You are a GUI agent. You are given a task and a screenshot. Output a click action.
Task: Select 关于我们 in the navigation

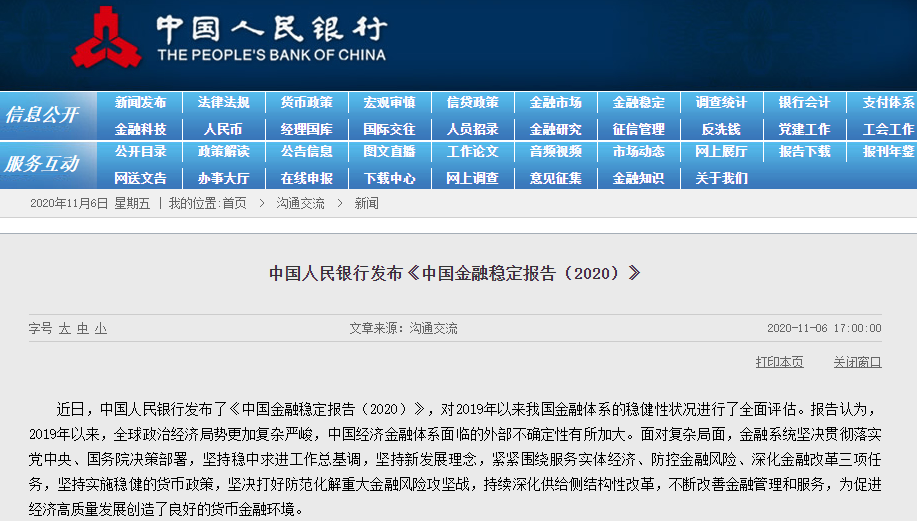click(721, 178)
